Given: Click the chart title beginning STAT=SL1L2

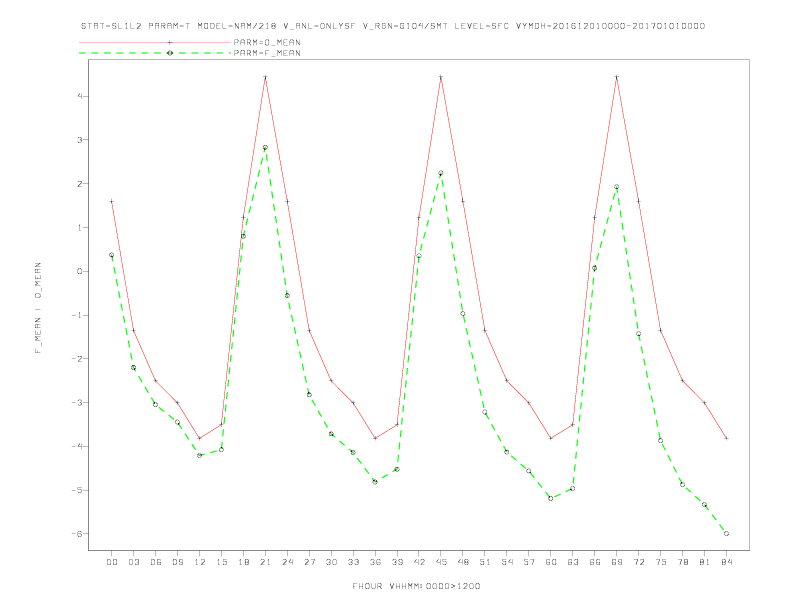Looking at the screenshot, I should 393,26.
